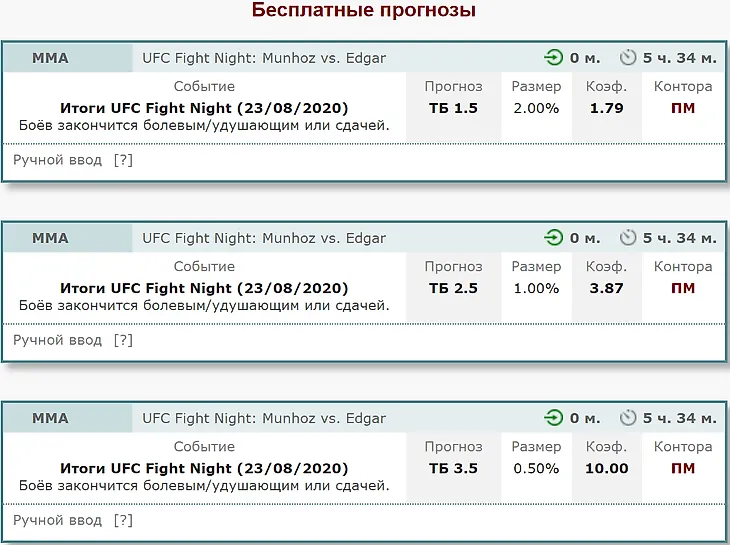Click the Бесплатные прогнозы heading

pyautogui.click(x=364, y=10)
